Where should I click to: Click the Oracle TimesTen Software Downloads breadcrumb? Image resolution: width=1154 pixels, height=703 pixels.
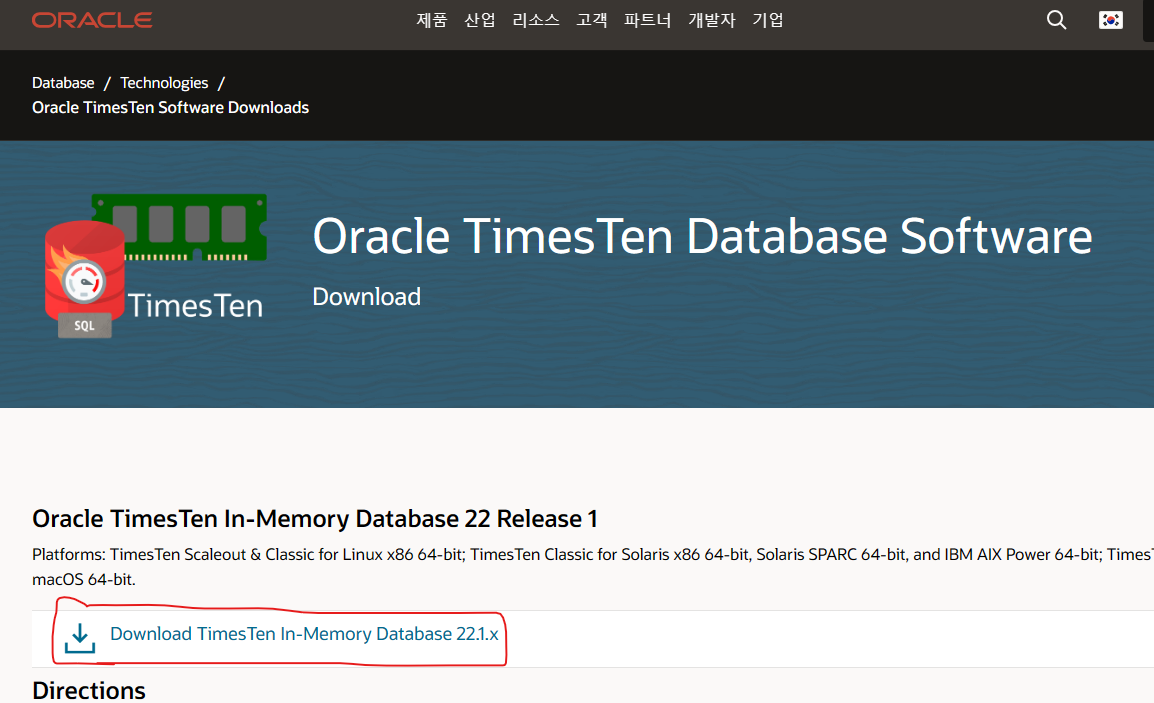tap(170, 107)
